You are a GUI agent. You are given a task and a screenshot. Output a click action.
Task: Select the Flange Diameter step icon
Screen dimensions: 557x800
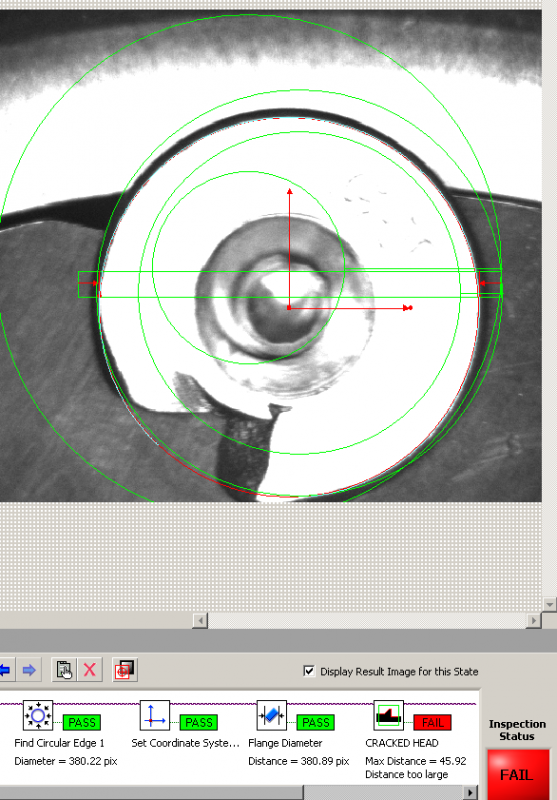click(x=271, y=715)
